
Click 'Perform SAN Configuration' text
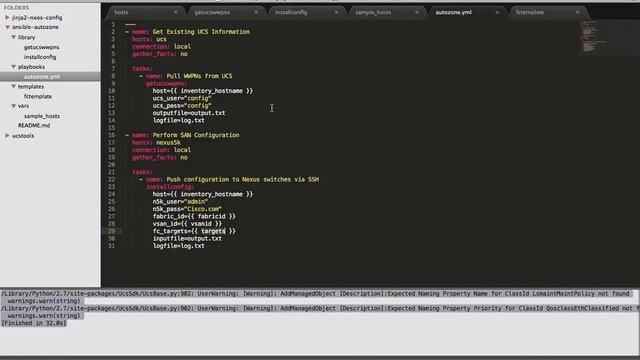(196, 135)
